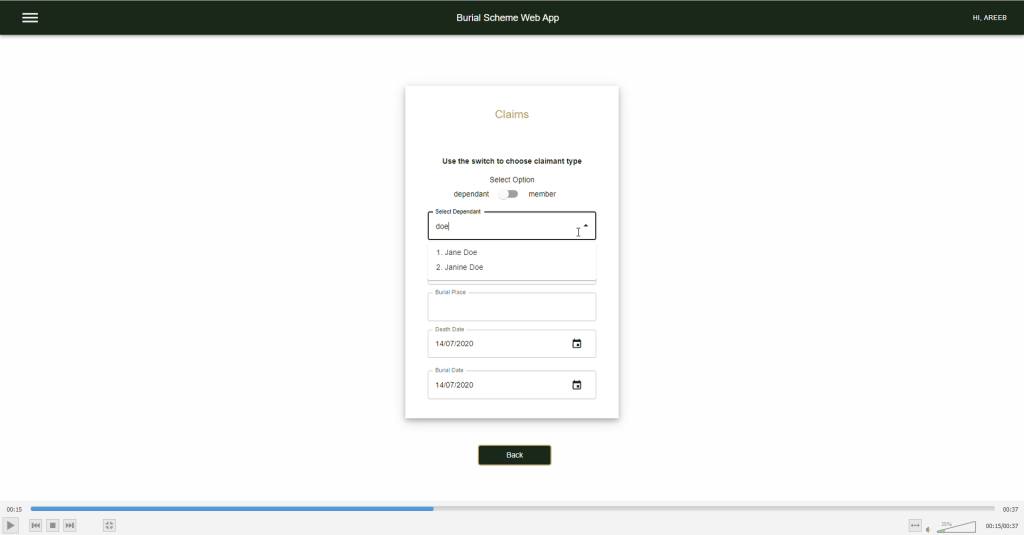Select Jane Doe from the list

click(x=457, y=253)
